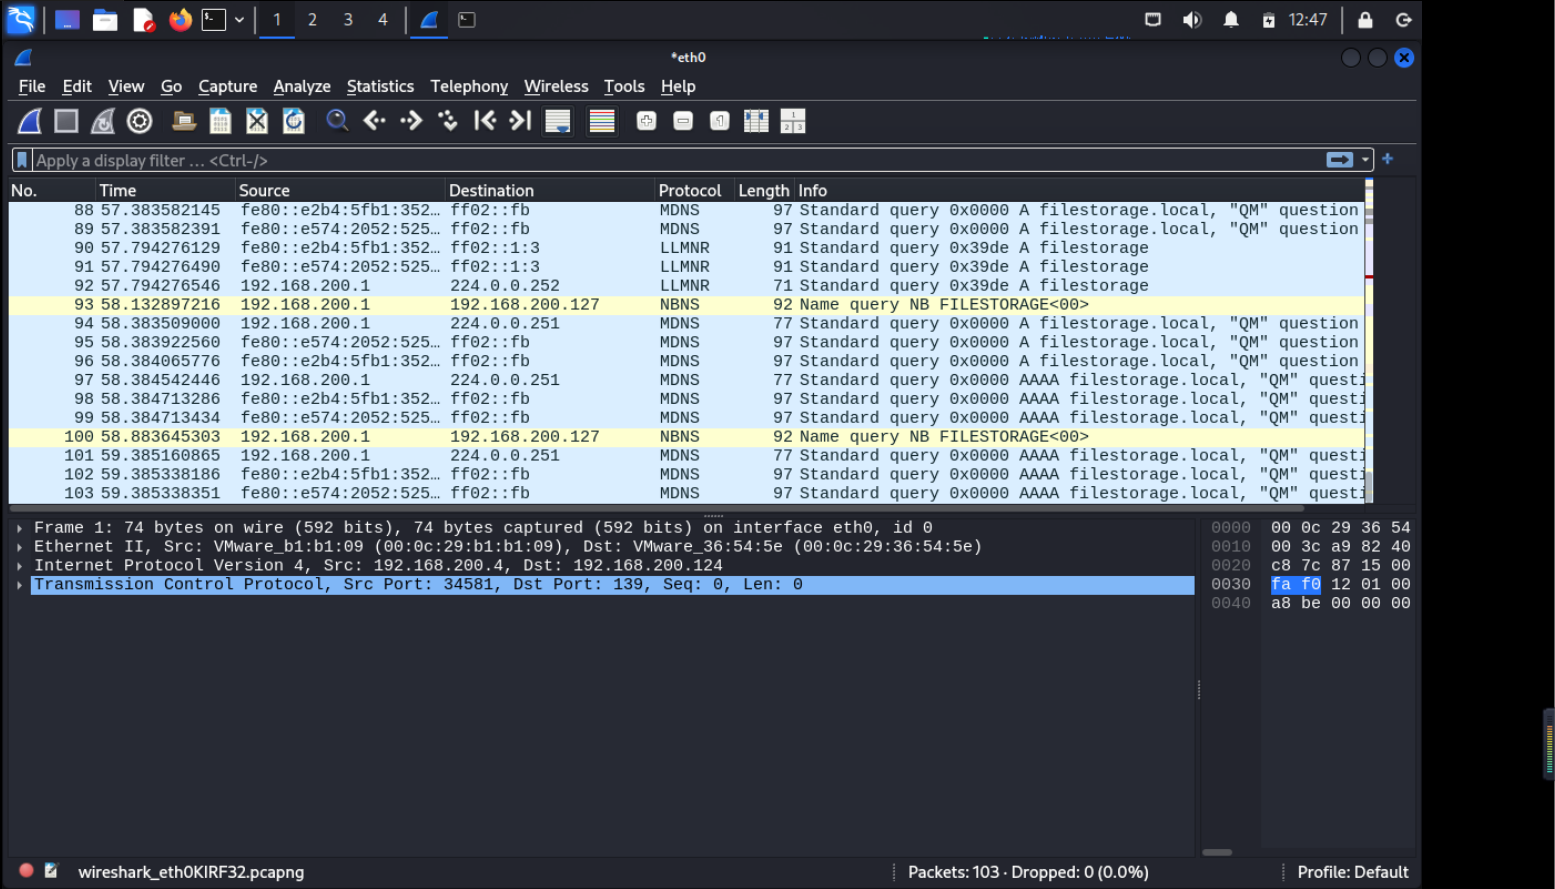1555x889 pixels.
Task: Zoom in on packet text
Action: tap(647, 121)
